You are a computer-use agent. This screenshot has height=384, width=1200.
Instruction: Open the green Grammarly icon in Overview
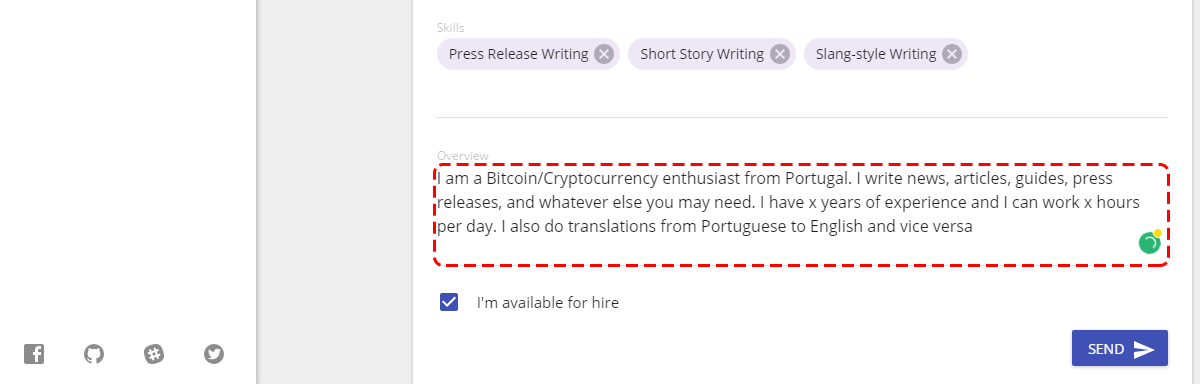[1150, 242]
